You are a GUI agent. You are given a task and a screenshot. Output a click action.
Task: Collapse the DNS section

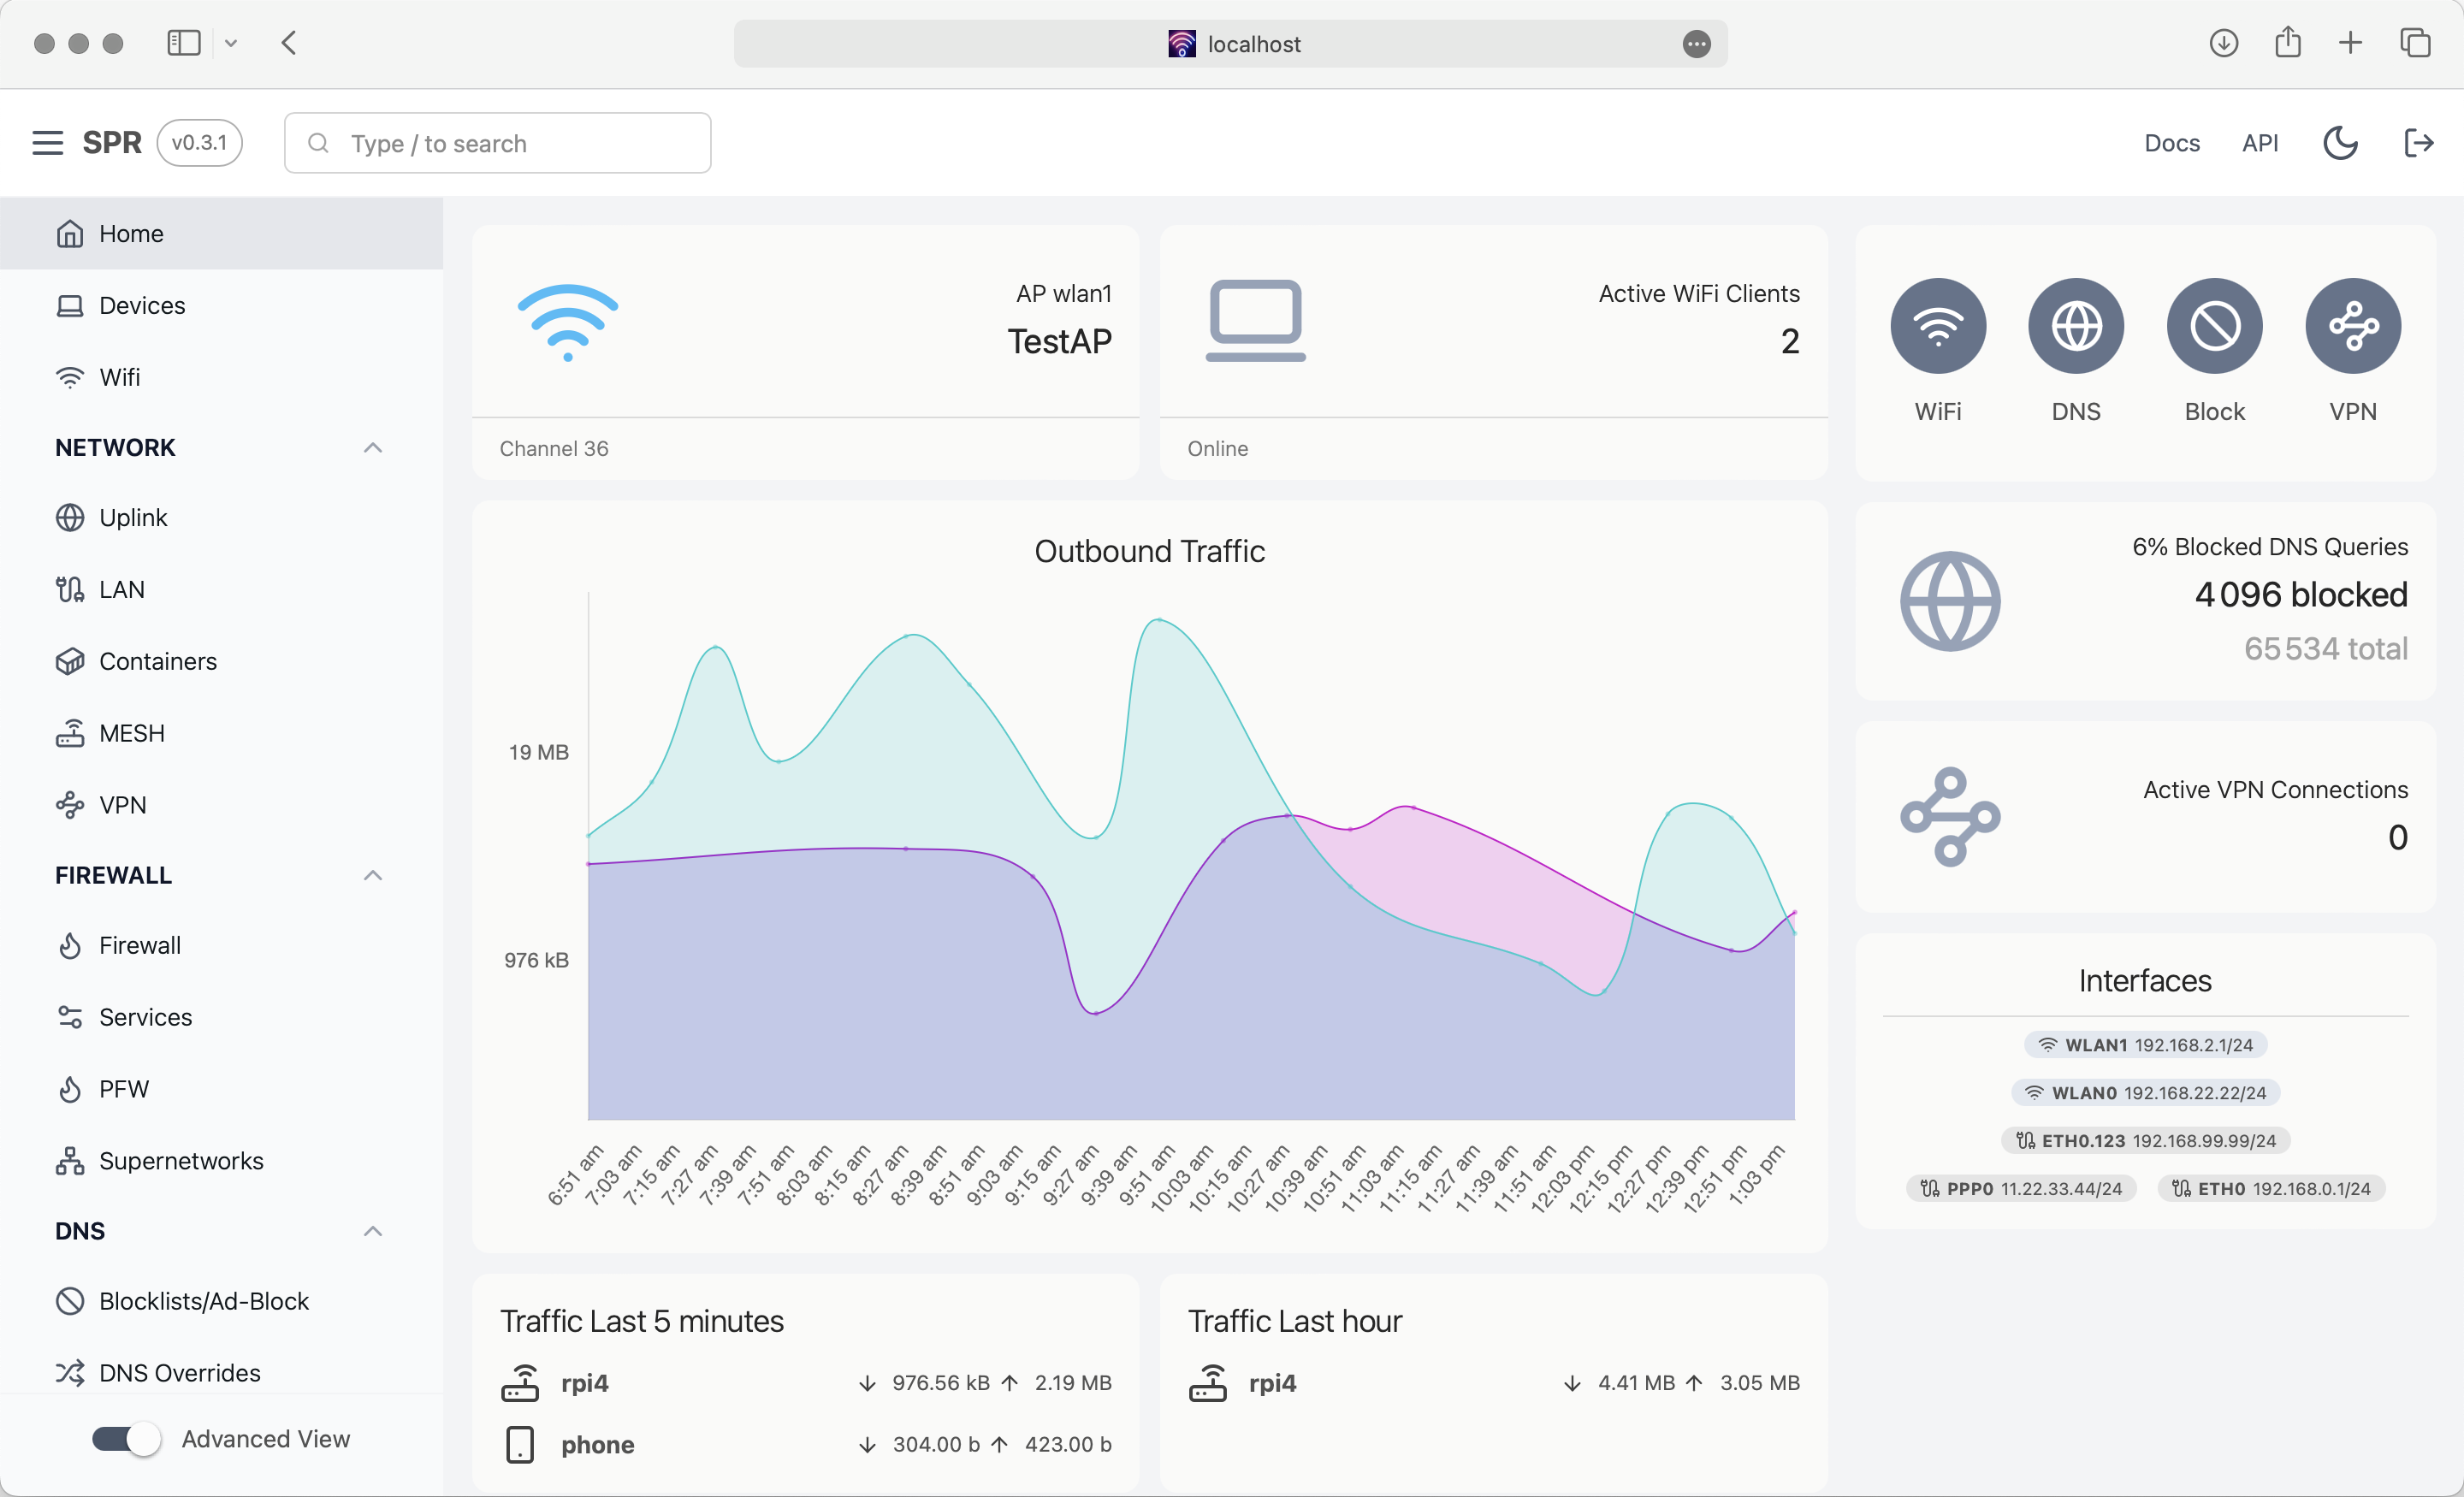click(x=372, y=1231)
